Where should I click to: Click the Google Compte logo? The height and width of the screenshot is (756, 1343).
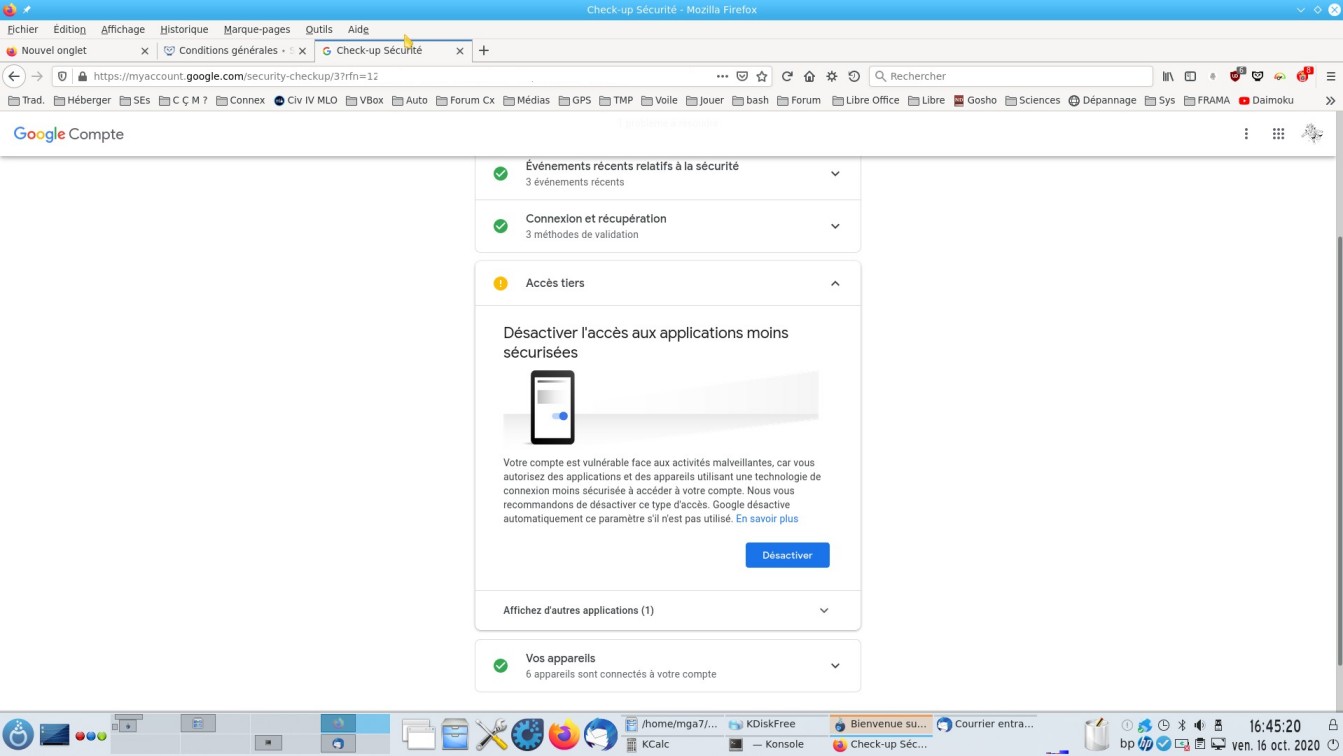click(69, 134)
